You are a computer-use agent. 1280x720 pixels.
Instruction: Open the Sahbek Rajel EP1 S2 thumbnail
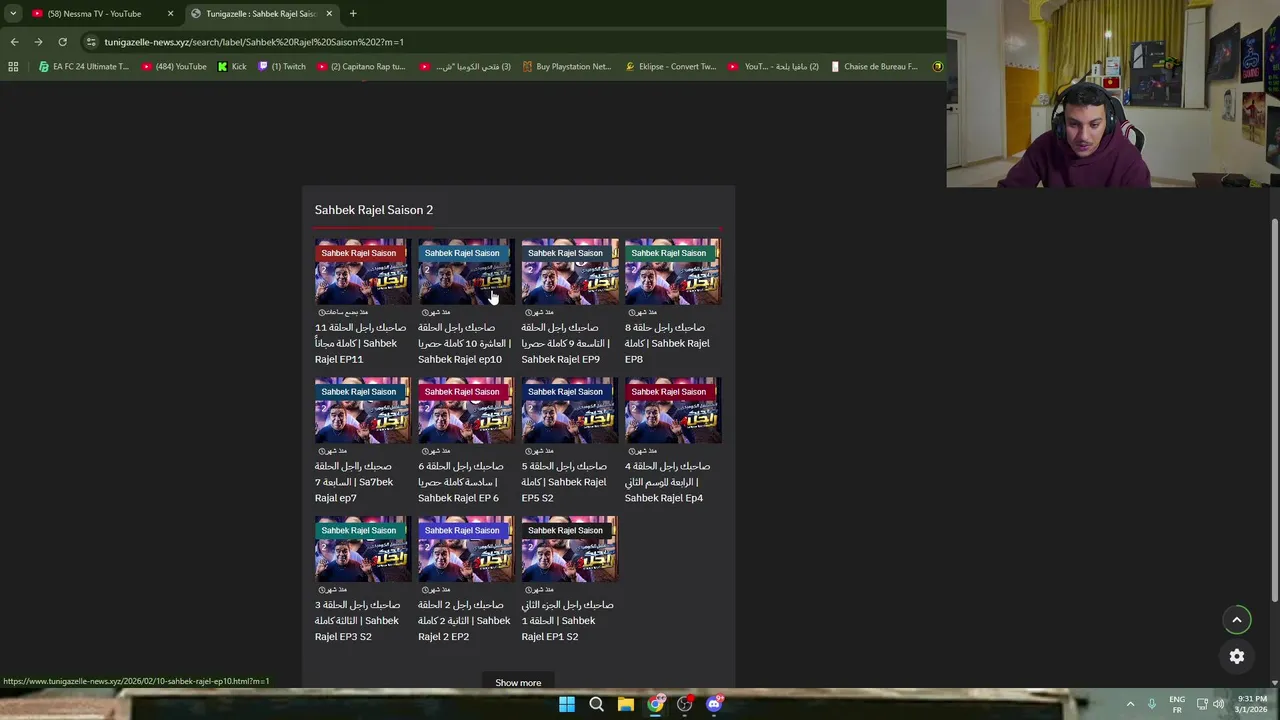pyautogui.click(x=569, y=549)
